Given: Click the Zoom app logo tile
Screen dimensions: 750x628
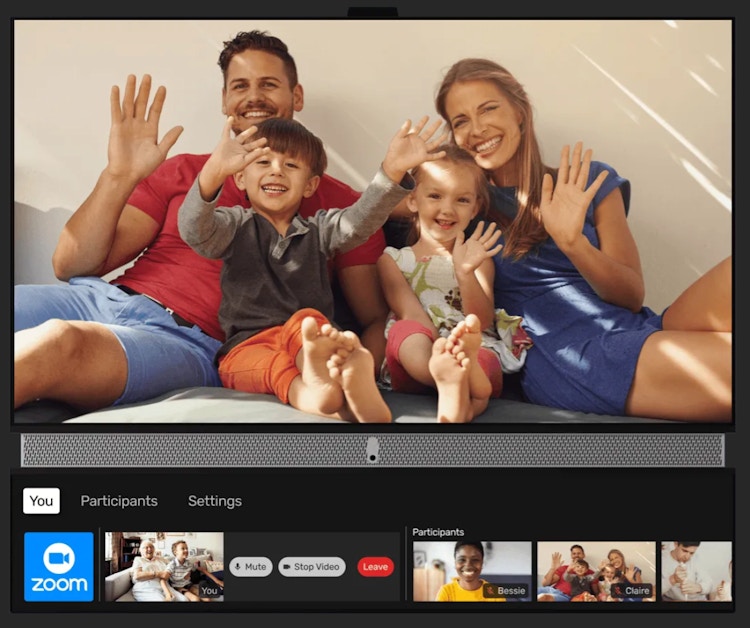Looking at the screenshot, I should 59,567.
